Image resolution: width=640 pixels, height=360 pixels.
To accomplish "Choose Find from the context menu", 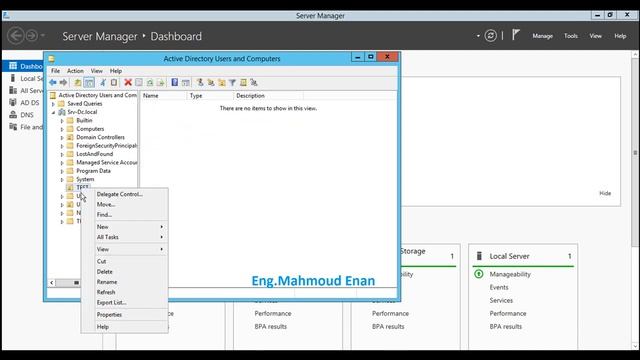I will pos(130,215).
